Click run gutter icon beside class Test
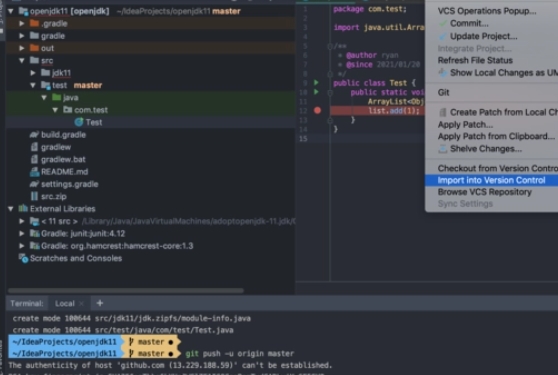Screen dimensions: 558x375 (316, 83)
